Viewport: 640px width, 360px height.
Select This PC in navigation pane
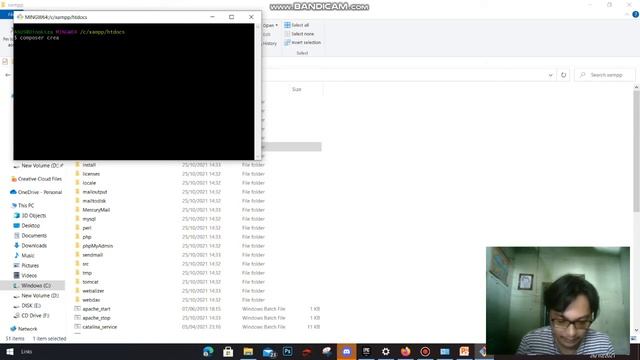pyautogui.click(x=23, y=205)
